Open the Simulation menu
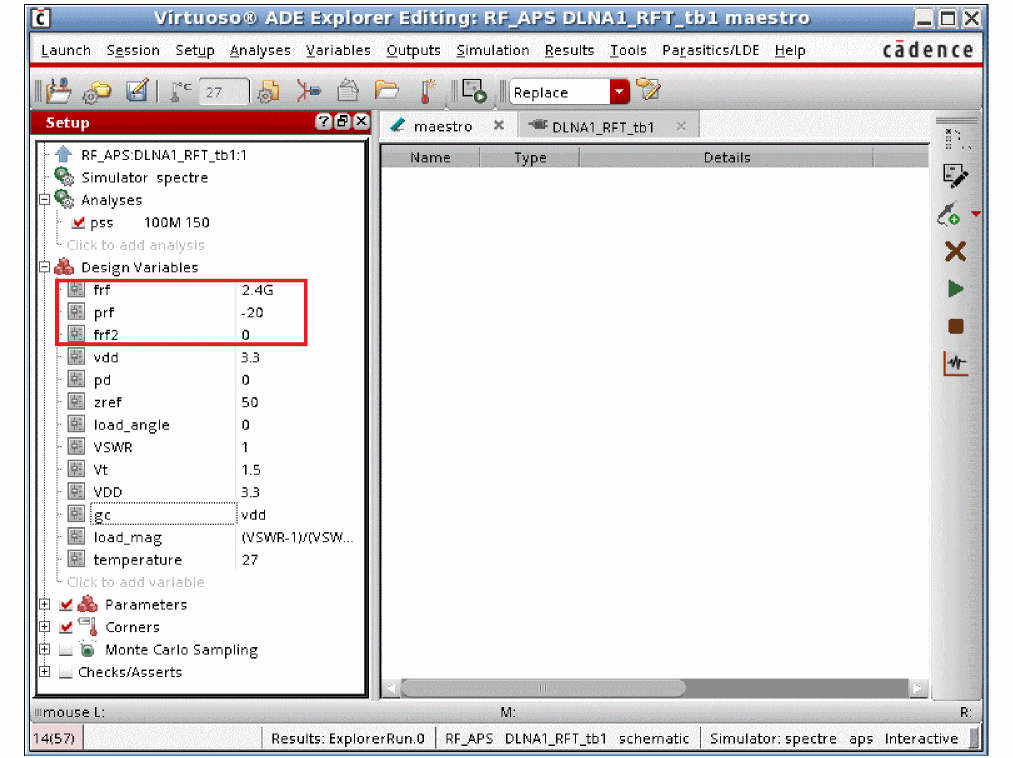The height and width of the screenshot is (758, 1013). pos(492,50)
